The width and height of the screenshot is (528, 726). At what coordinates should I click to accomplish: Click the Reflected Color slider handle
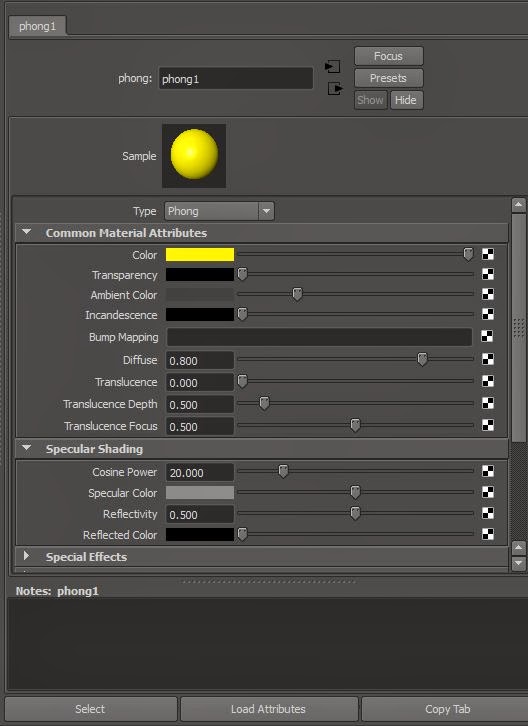[242, 534]
